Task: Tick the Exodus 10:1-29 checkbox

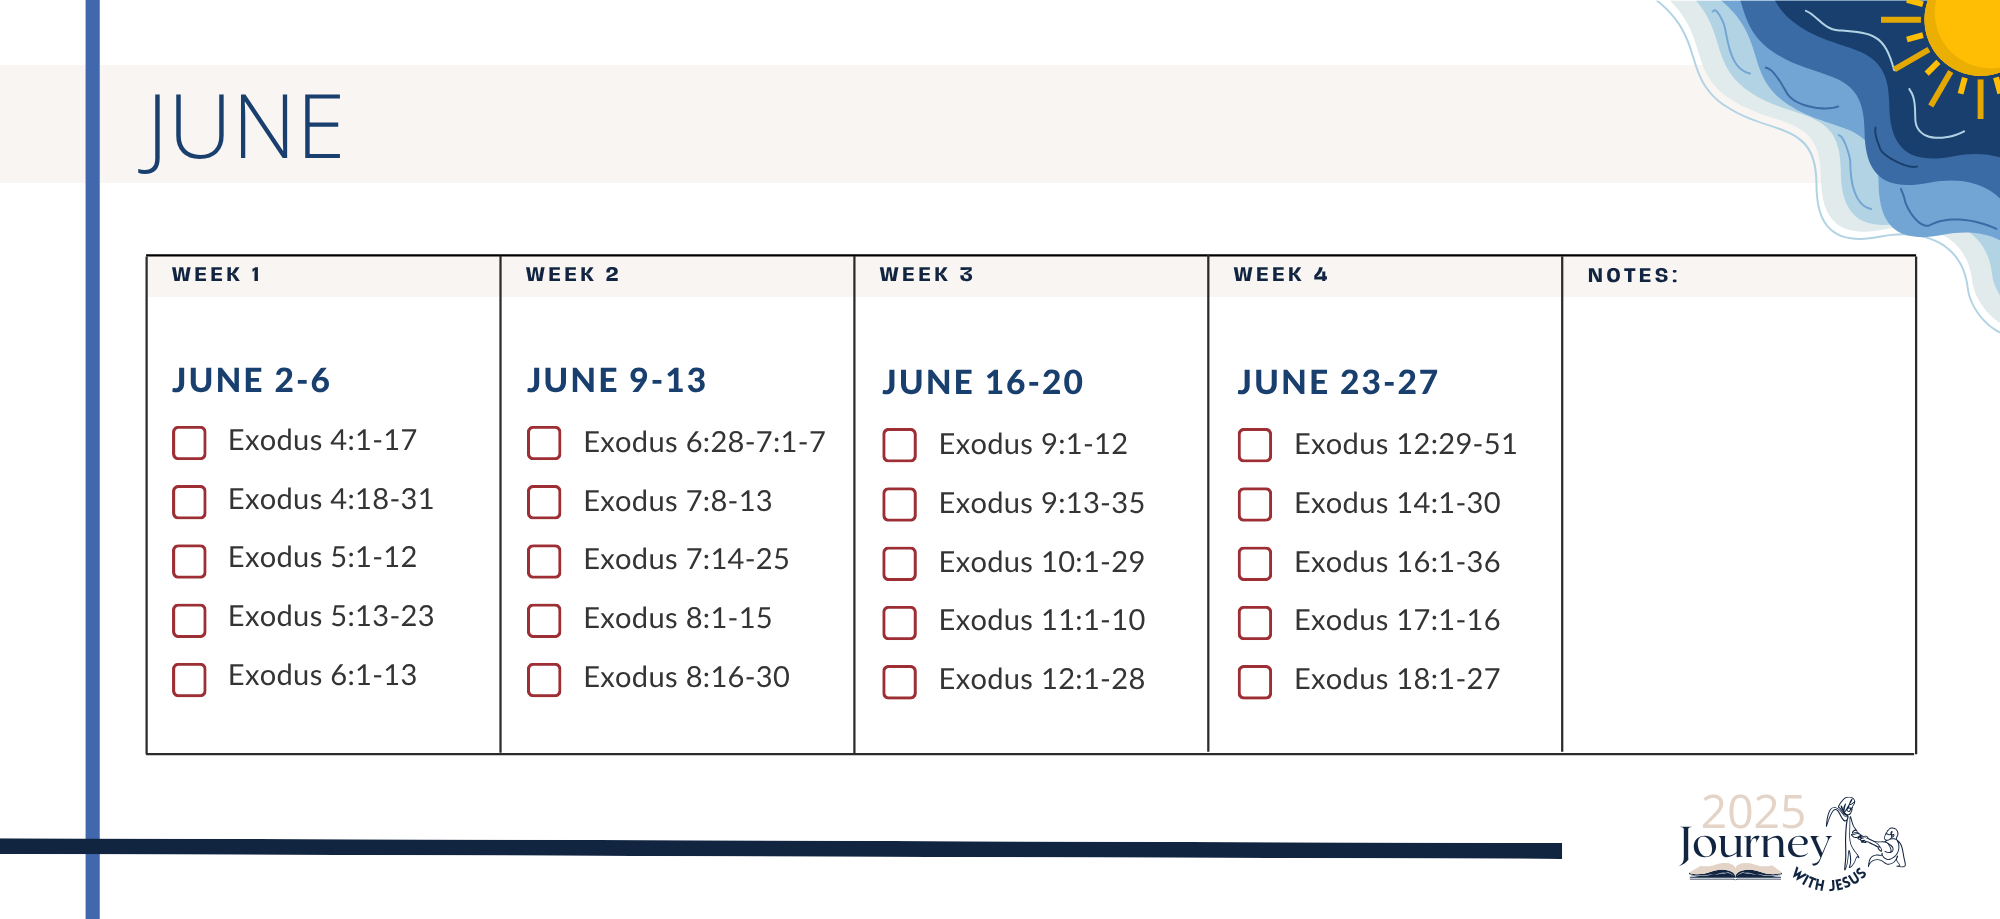Action: pyautogui.click(x=899, y=563)
